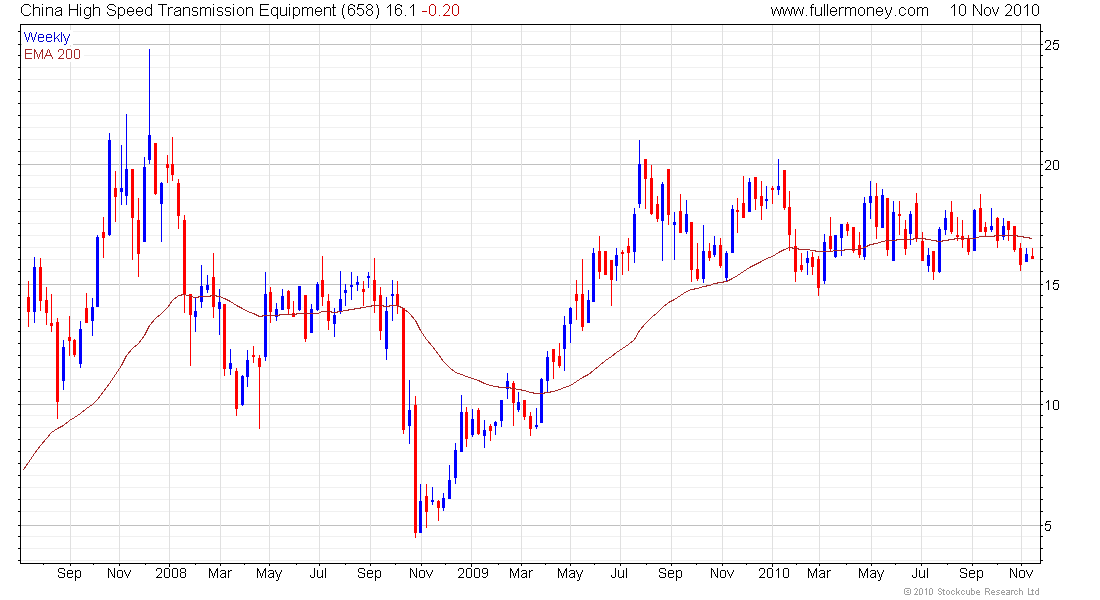Click the 'Mar' label right after 2009
1100x600 pixels.
(x=521, y=573)
